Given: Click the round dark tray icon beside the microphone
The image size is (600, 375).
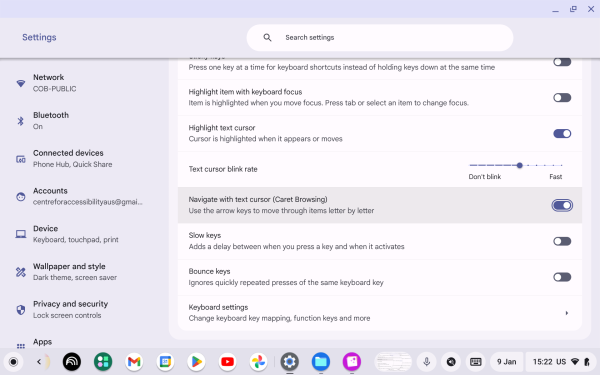Looking at the screenshot, I should (x=451, y=362).
